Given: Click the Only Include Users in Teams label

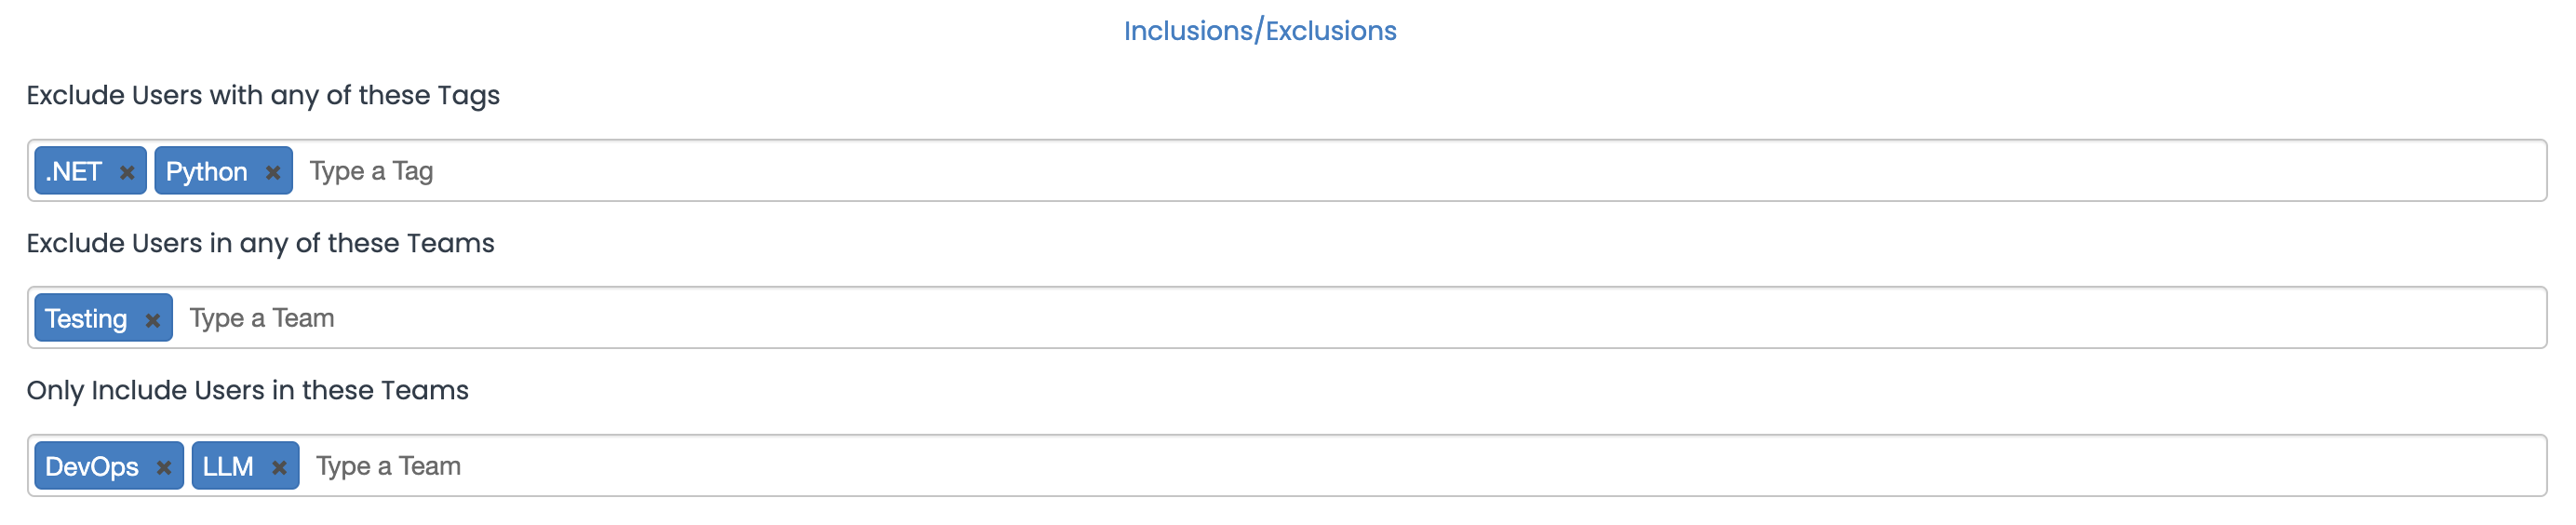Looking at the screenshot, I should tap(247, 390).
